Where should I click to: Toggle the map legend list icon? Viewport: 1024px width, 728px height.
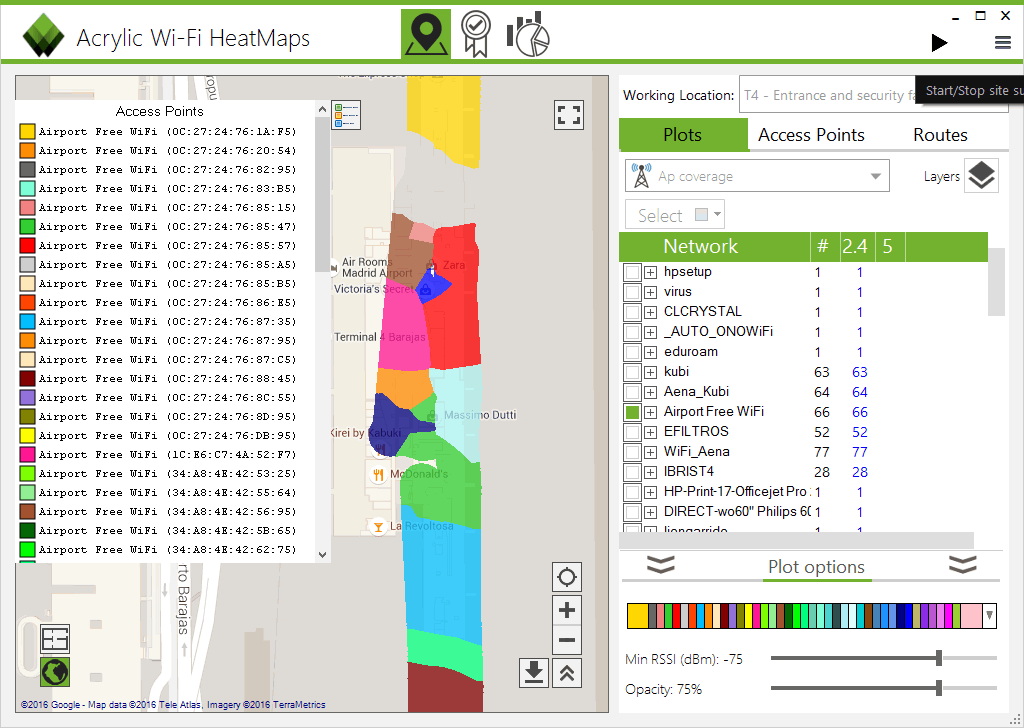pos(346,116)
